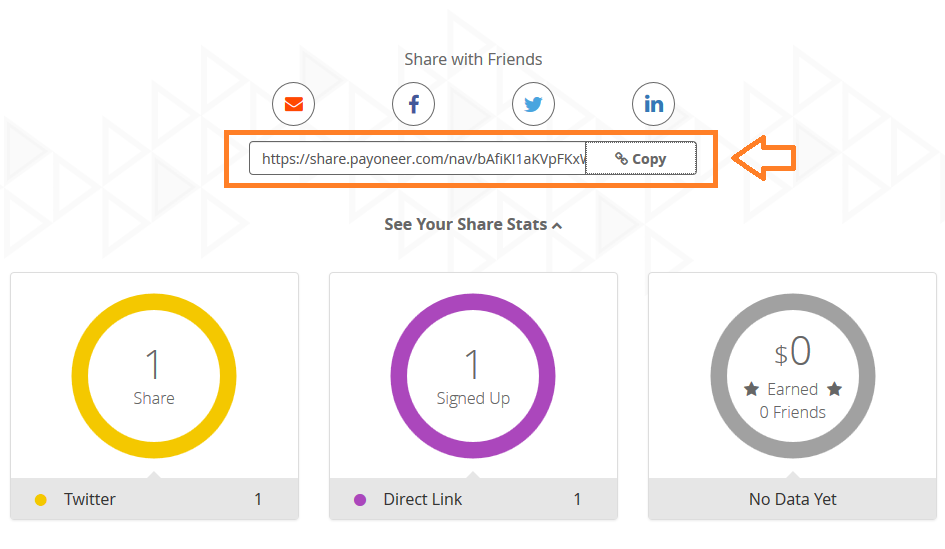Share on Facebook icon

pos(413,104)
